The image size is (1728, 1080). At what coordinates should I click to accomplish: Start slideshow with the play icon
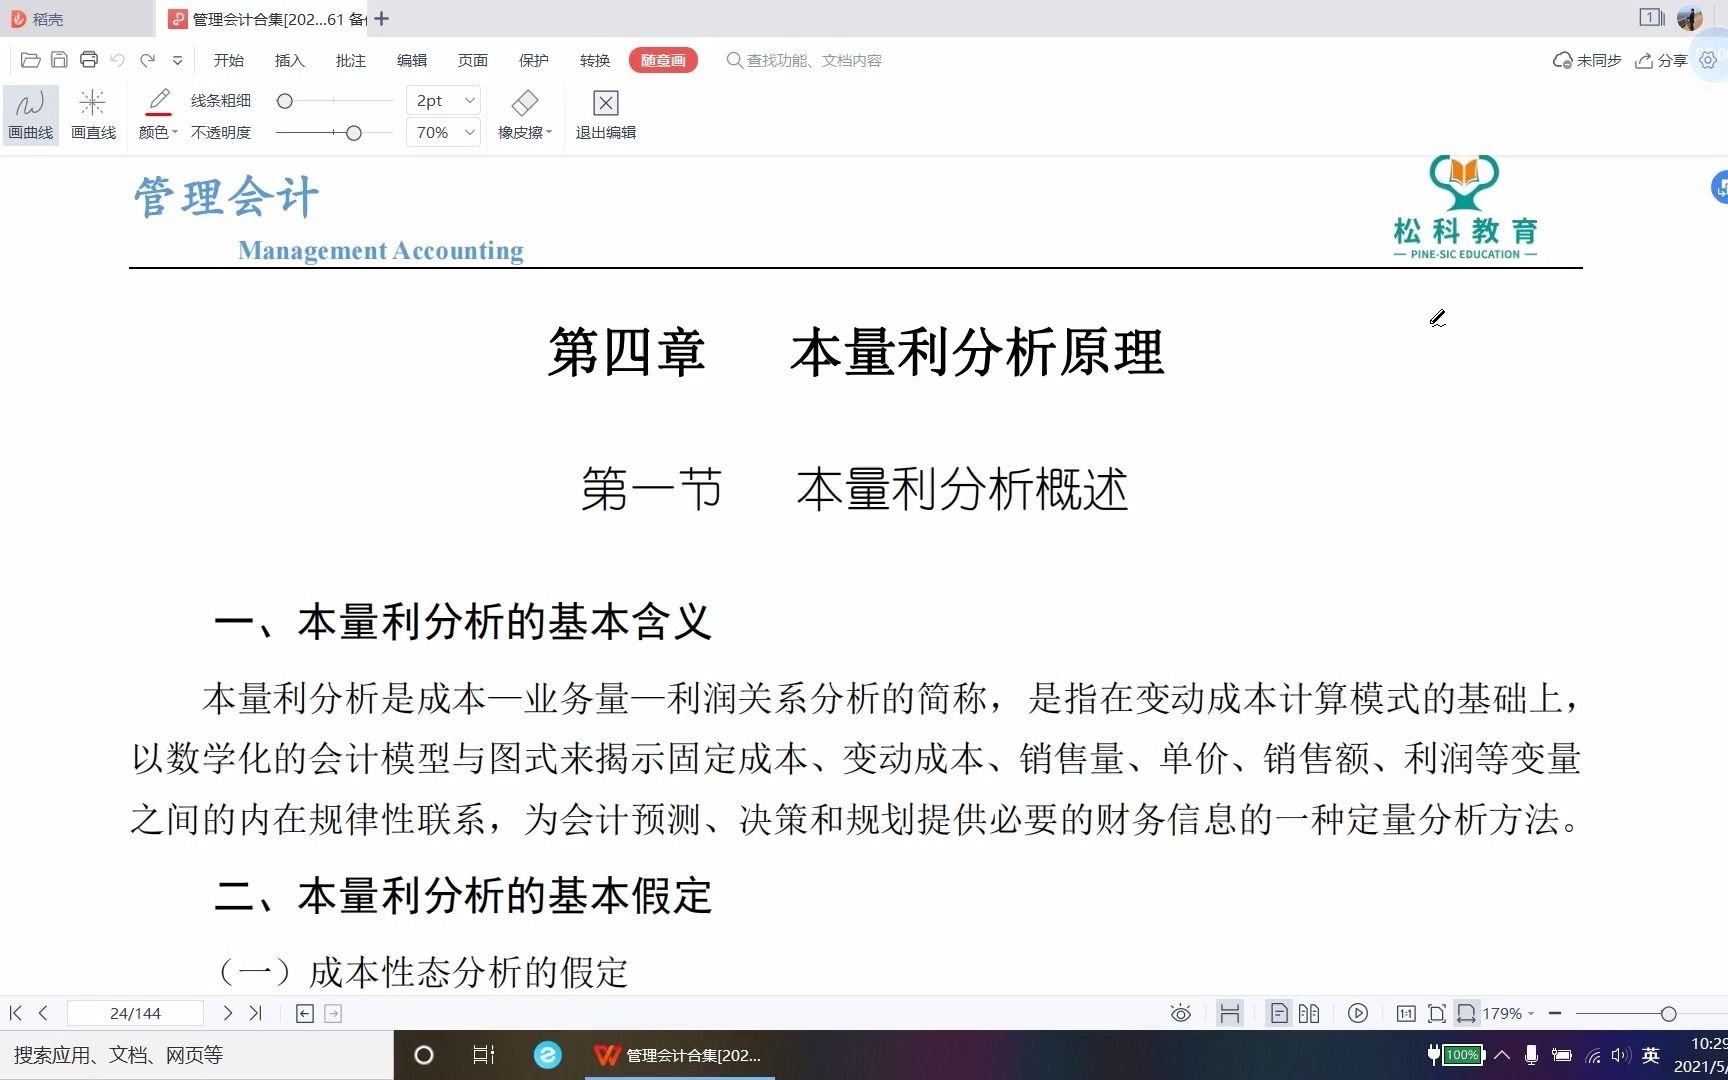pos(1357,1013)
